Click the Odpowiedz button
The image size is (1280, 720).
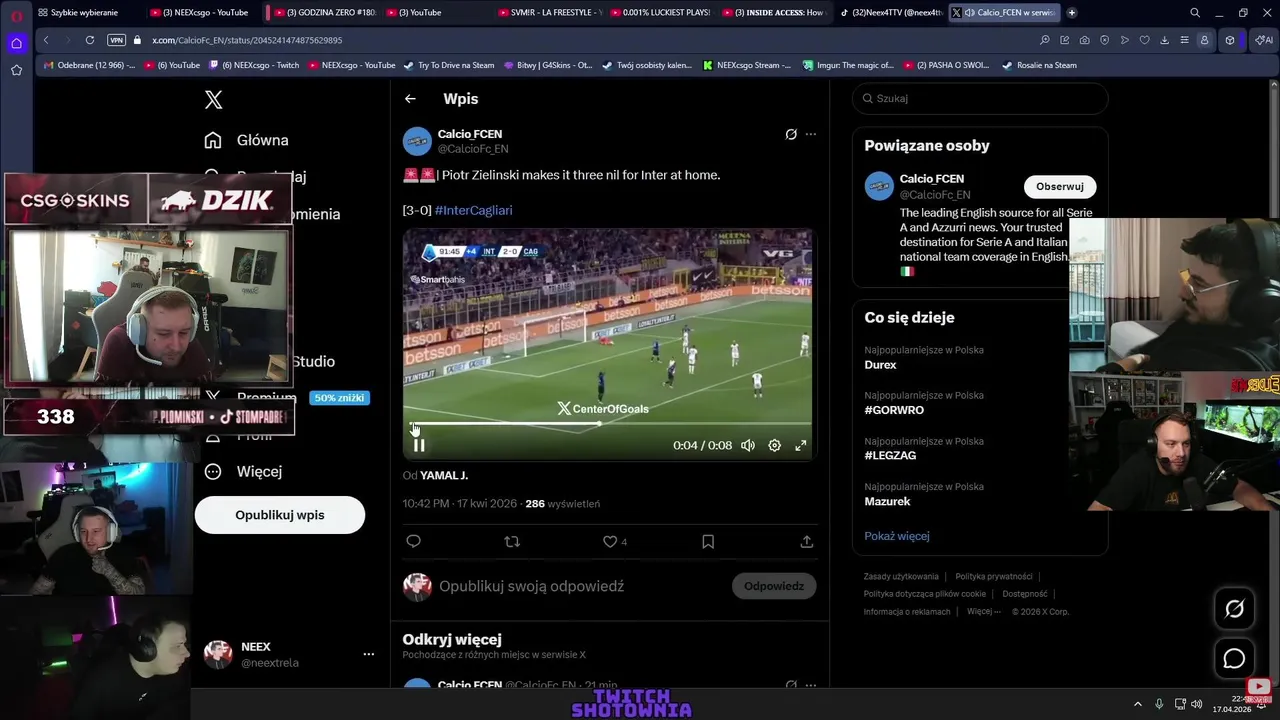coord(773,586)
